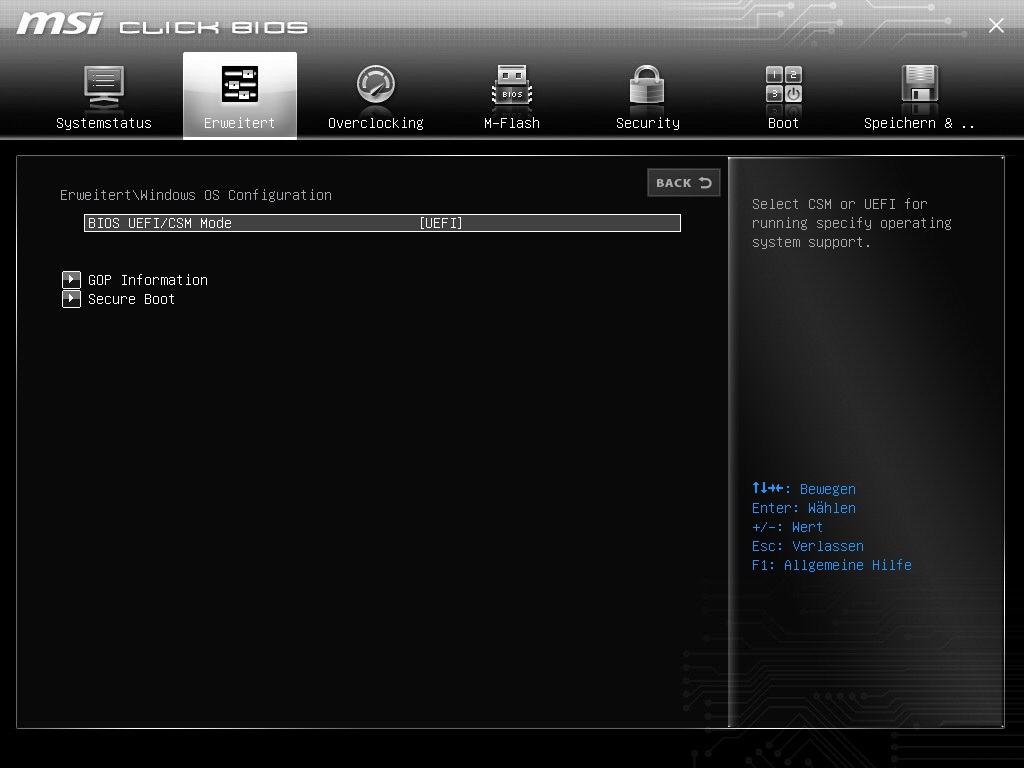1024x768 pixels.
Task: Click the '+/-: Wert' hint
Action: click(x=788, y=527)
